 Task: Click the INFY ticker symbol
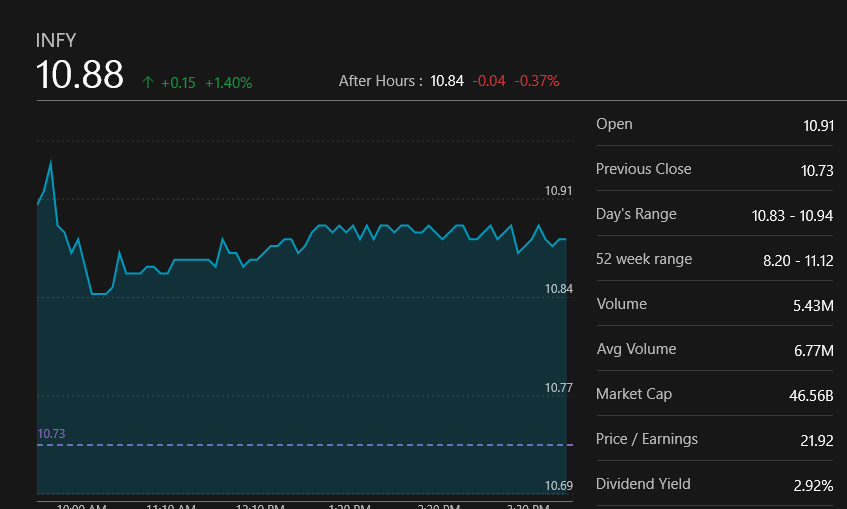56,40
